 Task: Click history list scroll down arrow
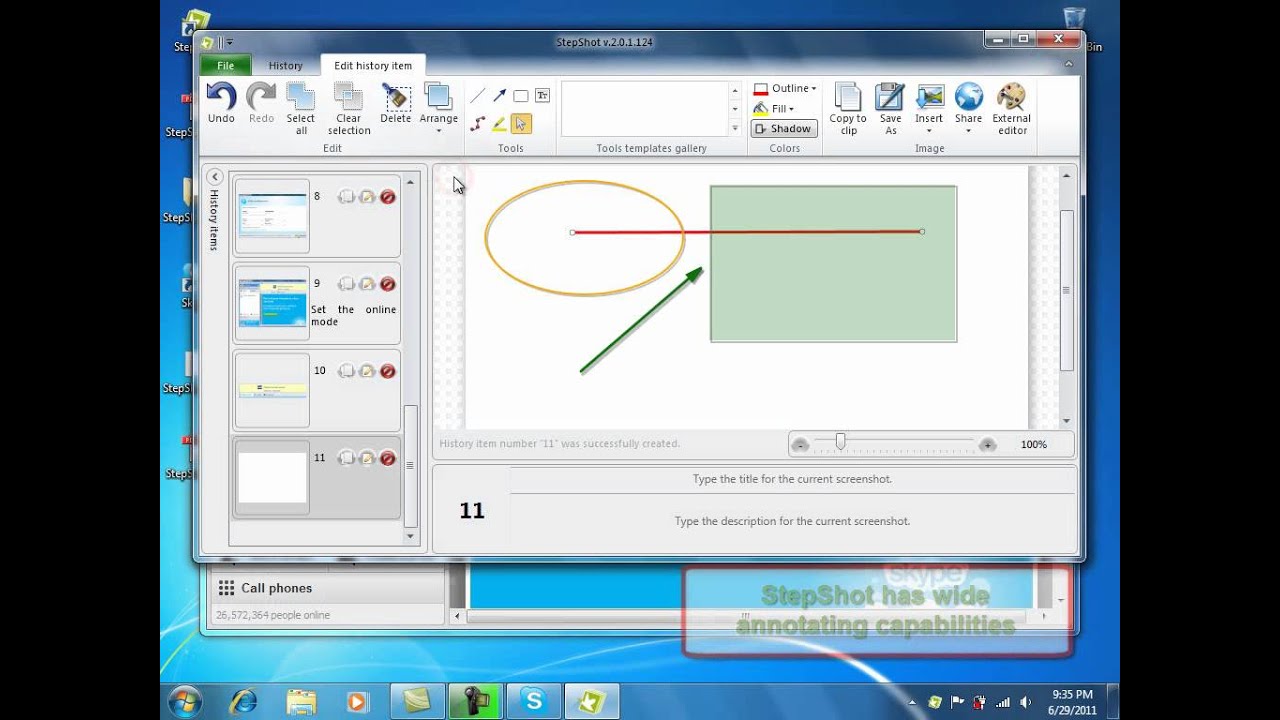410,536
